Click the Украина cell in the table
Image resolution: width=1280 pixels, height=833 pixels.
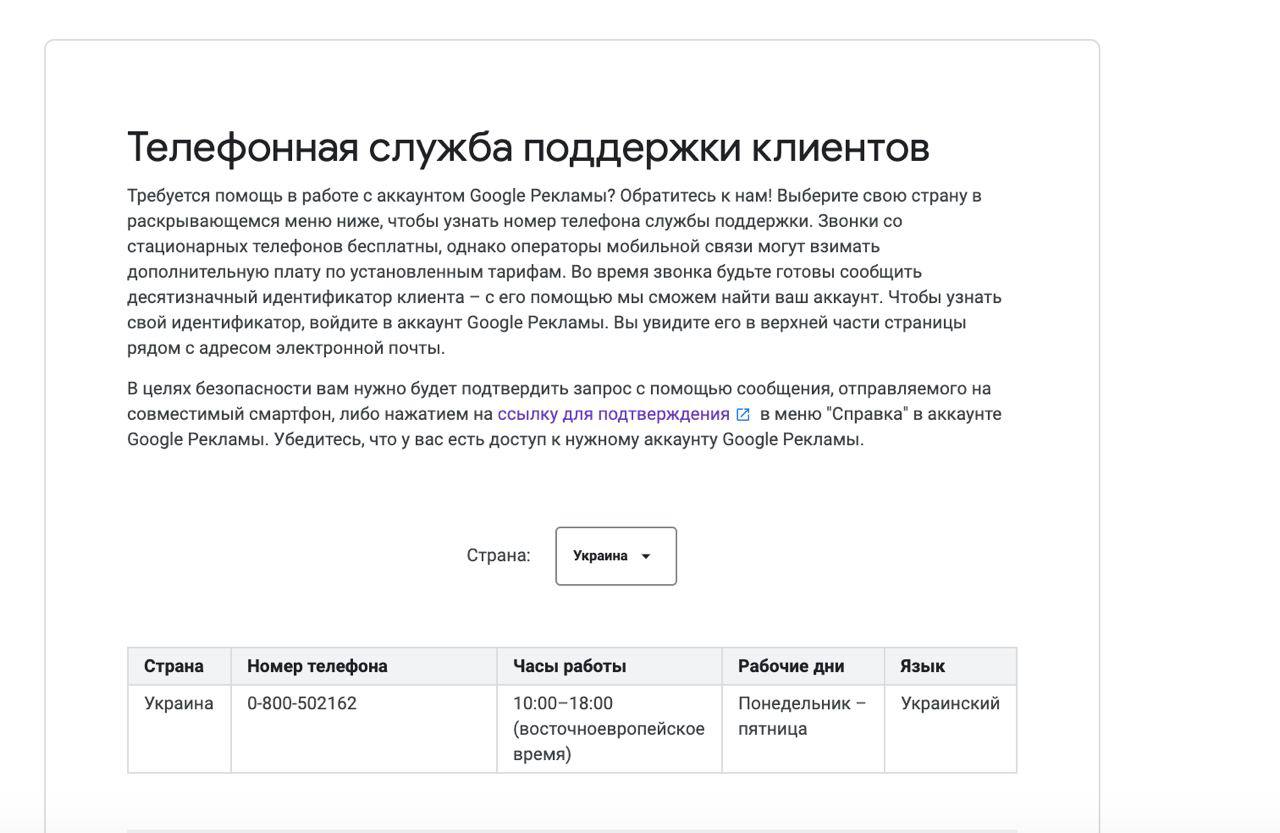(x=179, y=703)
